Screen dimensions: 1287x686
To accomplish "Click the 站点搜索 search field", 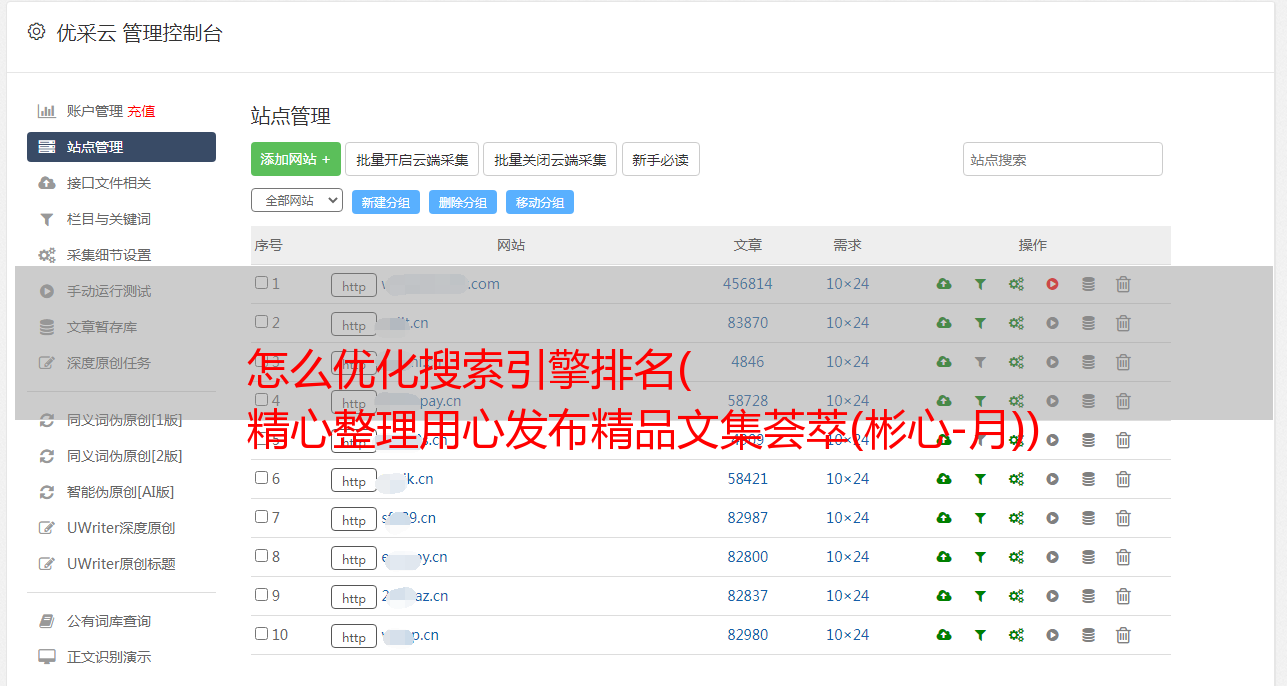I will [x=1063, y=159].
